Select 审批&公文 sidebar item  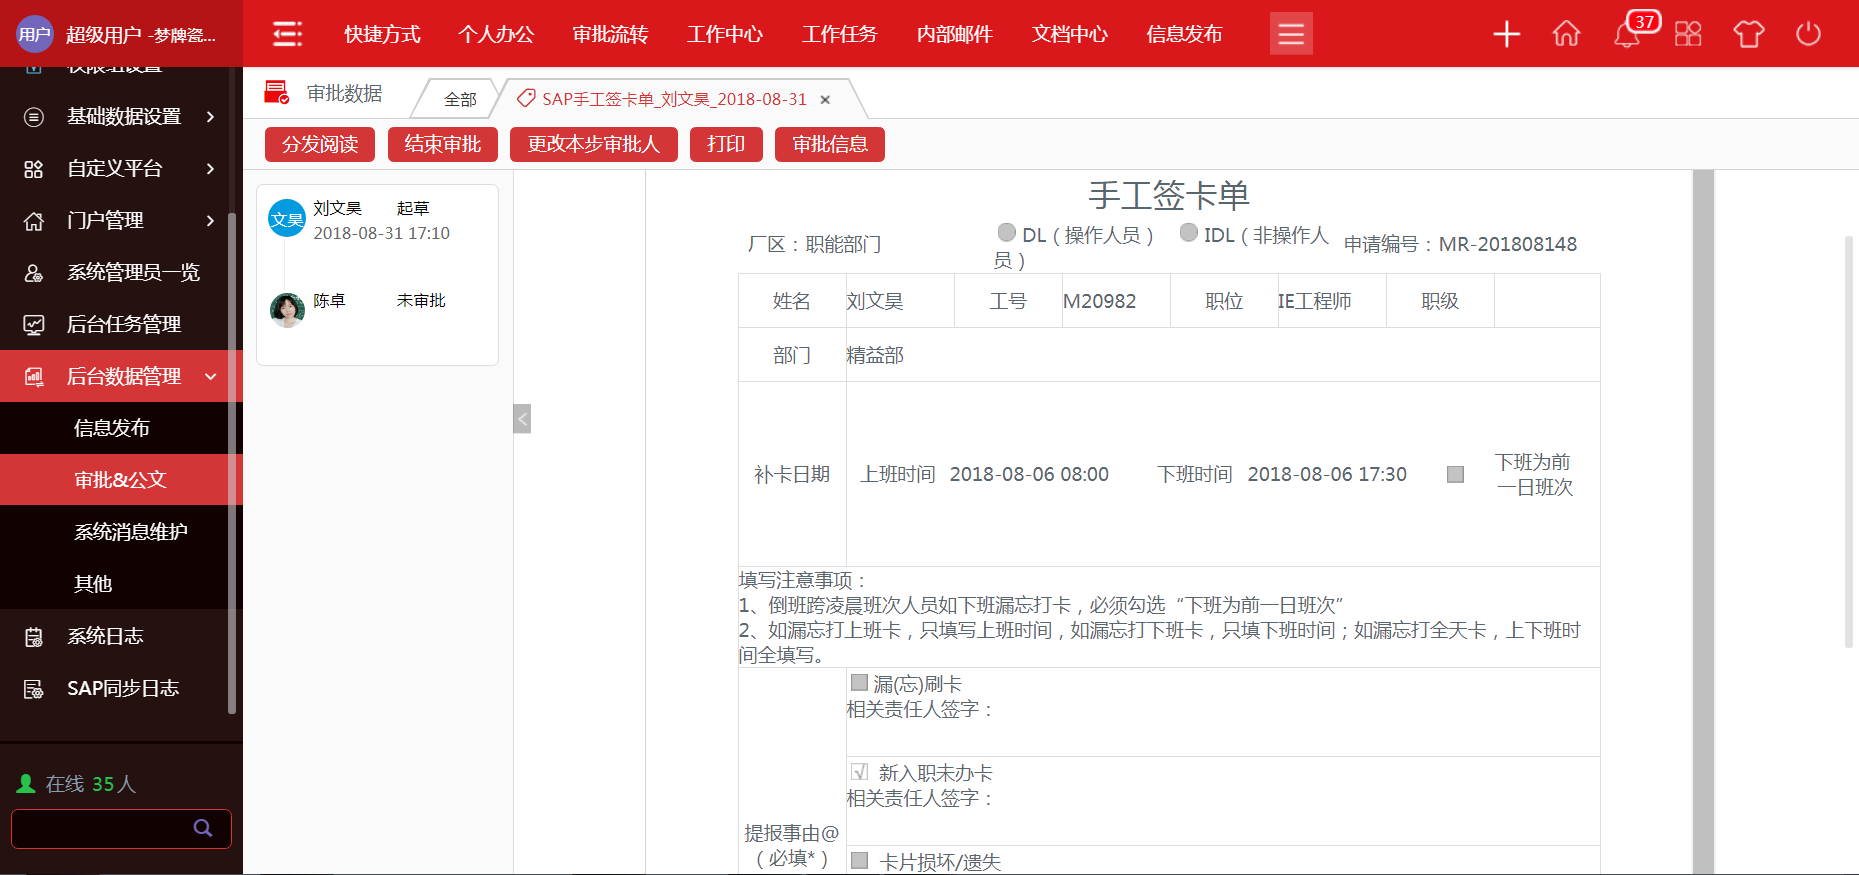121,480
